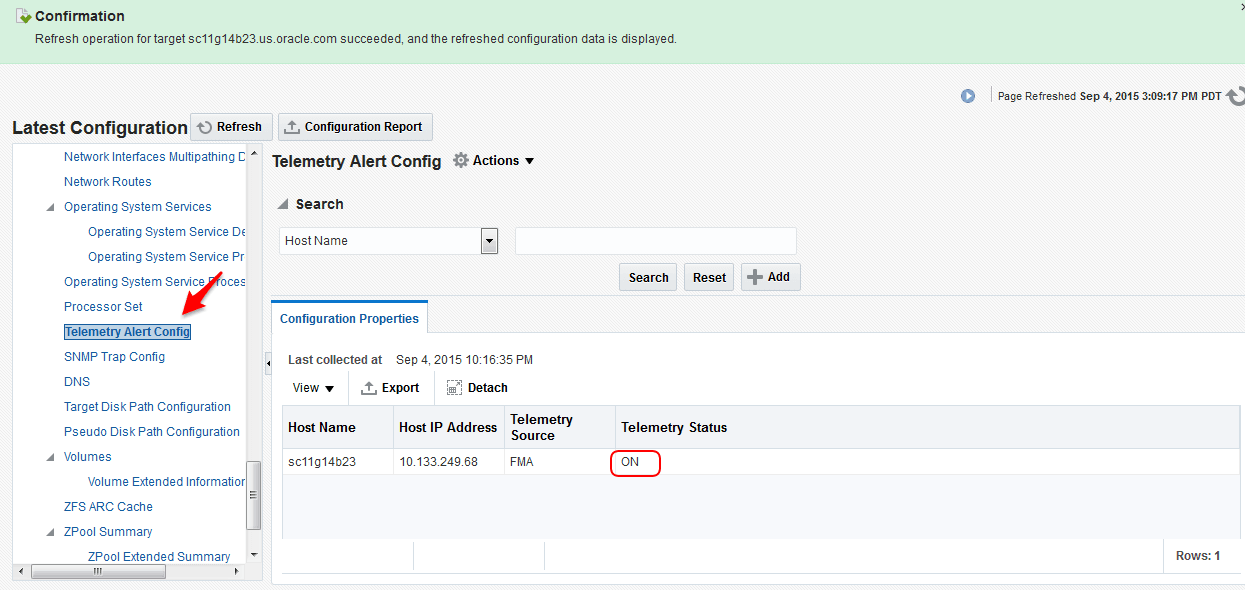1245x590 pixels.
Task: Open Operating System Service Proces... item
Action: point(155,282)
